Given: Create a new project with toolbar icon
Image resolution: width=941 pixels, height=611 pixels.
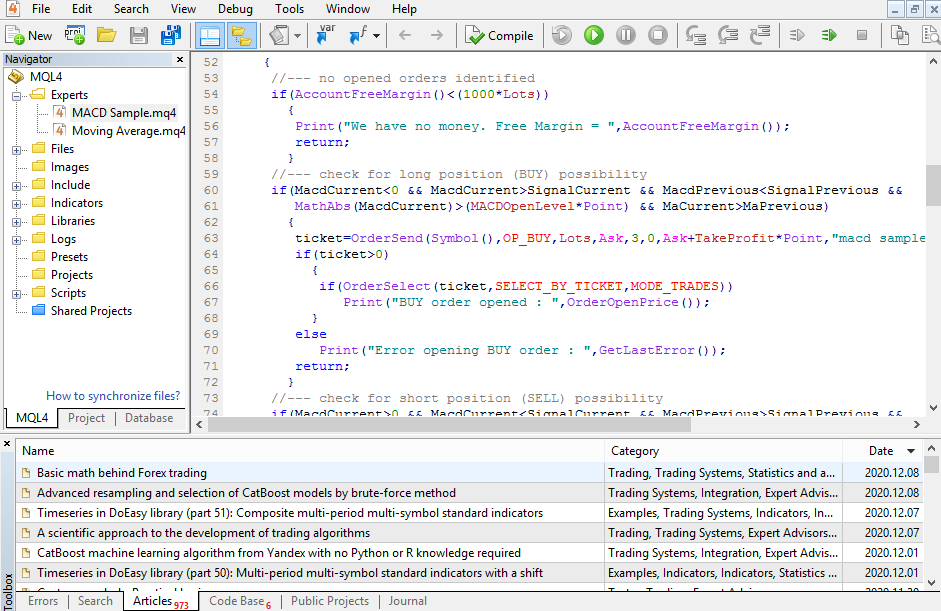Looking at the screenshot, I should (x=74, y=35).
